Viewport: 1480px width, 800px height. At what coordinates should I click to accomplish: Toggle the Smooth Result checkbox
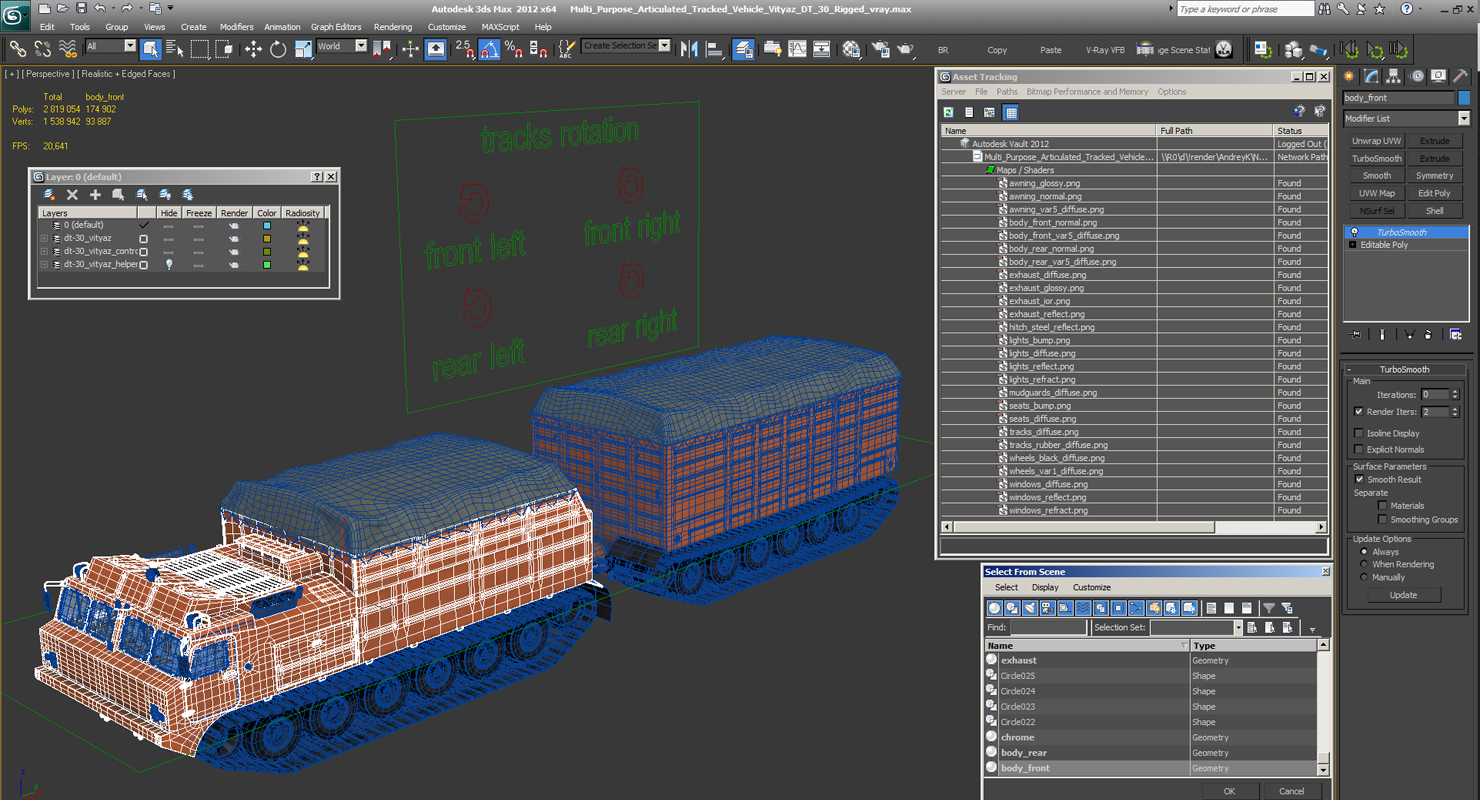click(1358, 479)
